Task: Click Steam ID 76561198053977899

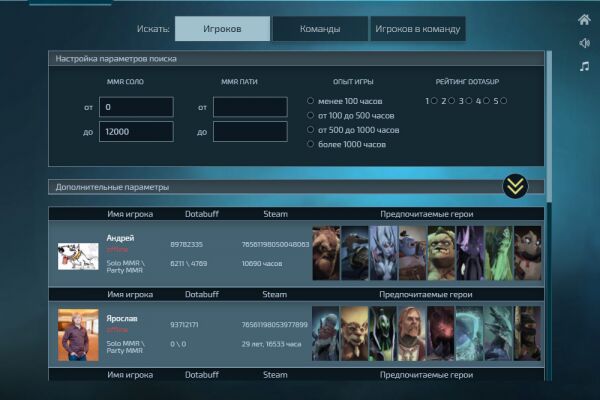Action: (274, 325)
